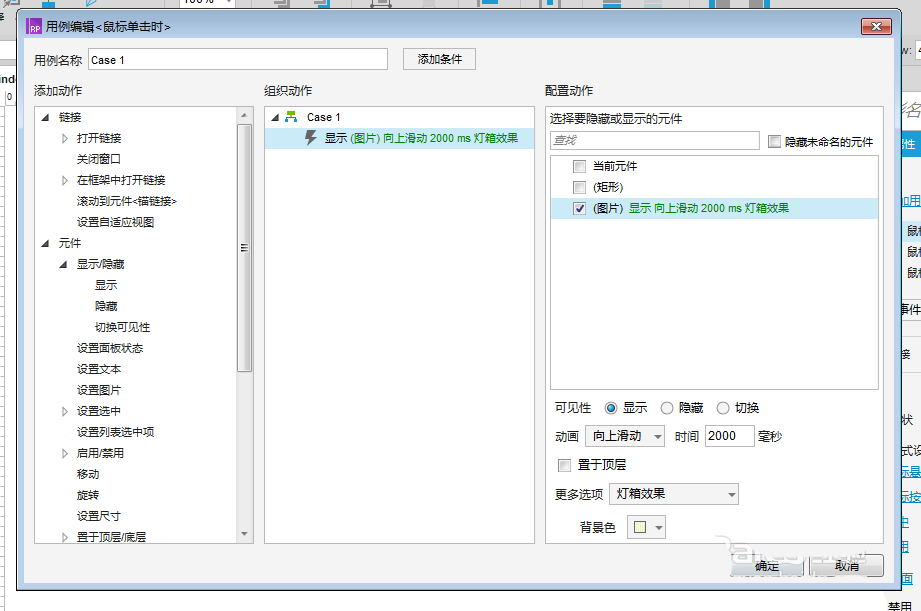The width and height of the screenshot is (921, 611).
Task: Expand the 置于顶层/底层 tree node
Action: [65, 537]
